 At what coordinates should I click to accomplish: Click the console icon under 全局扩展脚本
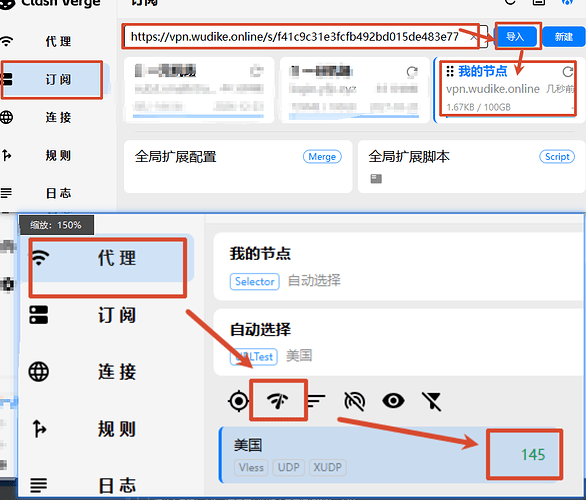376,179
